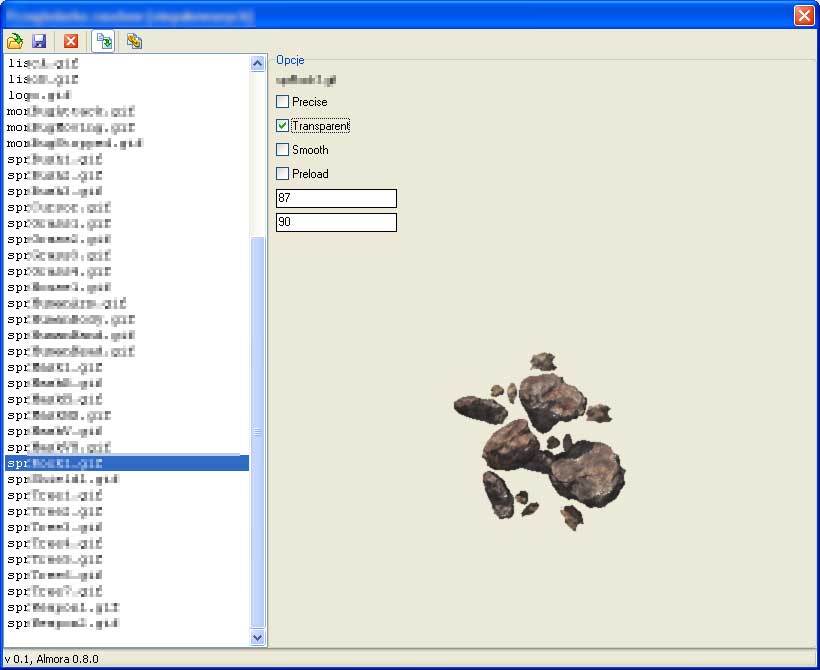This screenshot has width=820, height=670.
Task: Close the window with red X button
Action: point(803,16)
